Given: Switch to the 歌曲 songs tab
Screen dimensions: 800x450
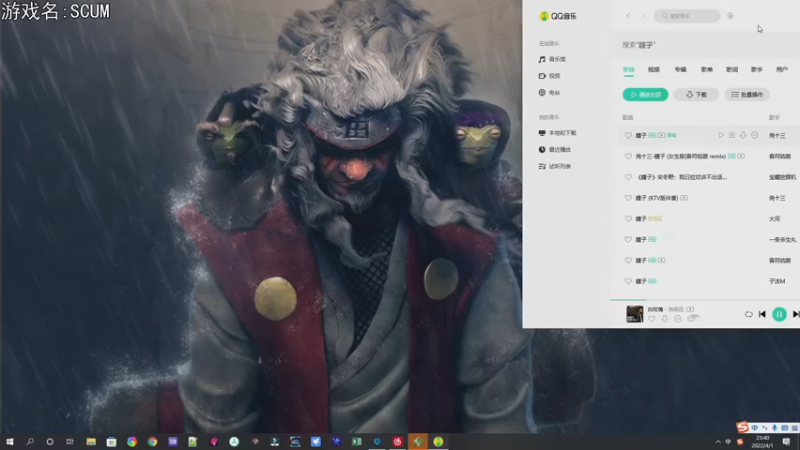Looking at the screenshot, I should click(629, 69).
